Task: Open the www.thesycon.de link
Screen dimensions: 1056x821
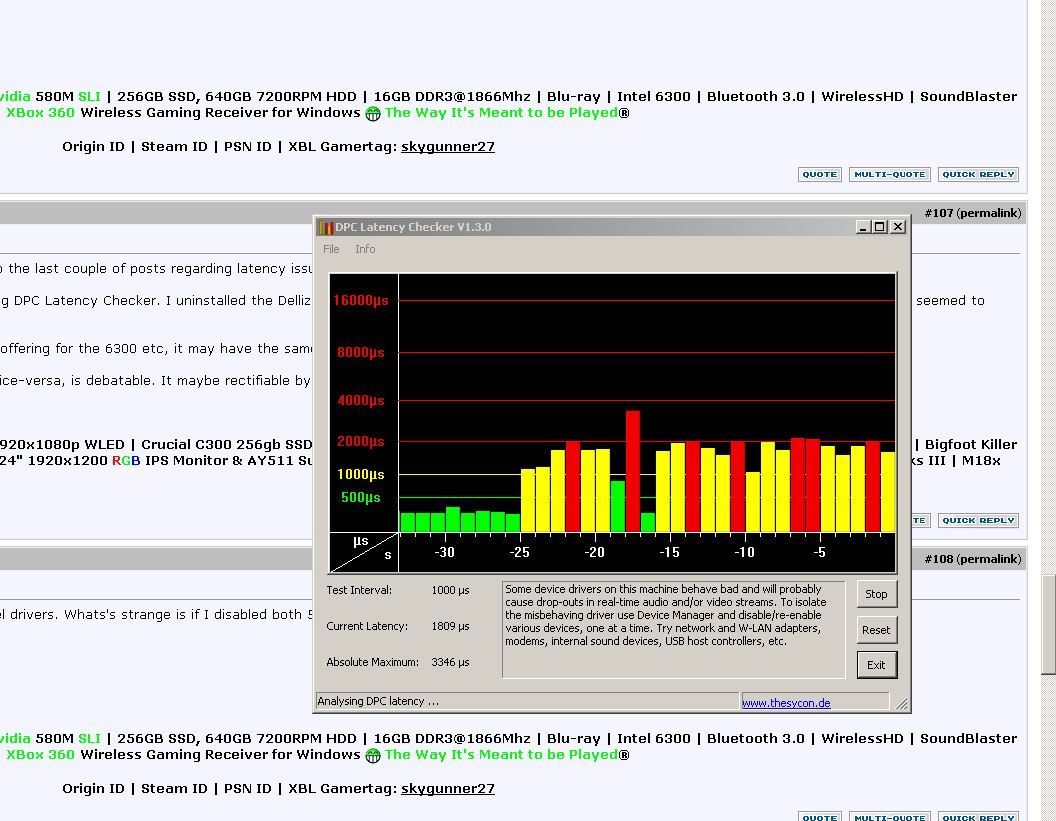Action: point(786,703)
